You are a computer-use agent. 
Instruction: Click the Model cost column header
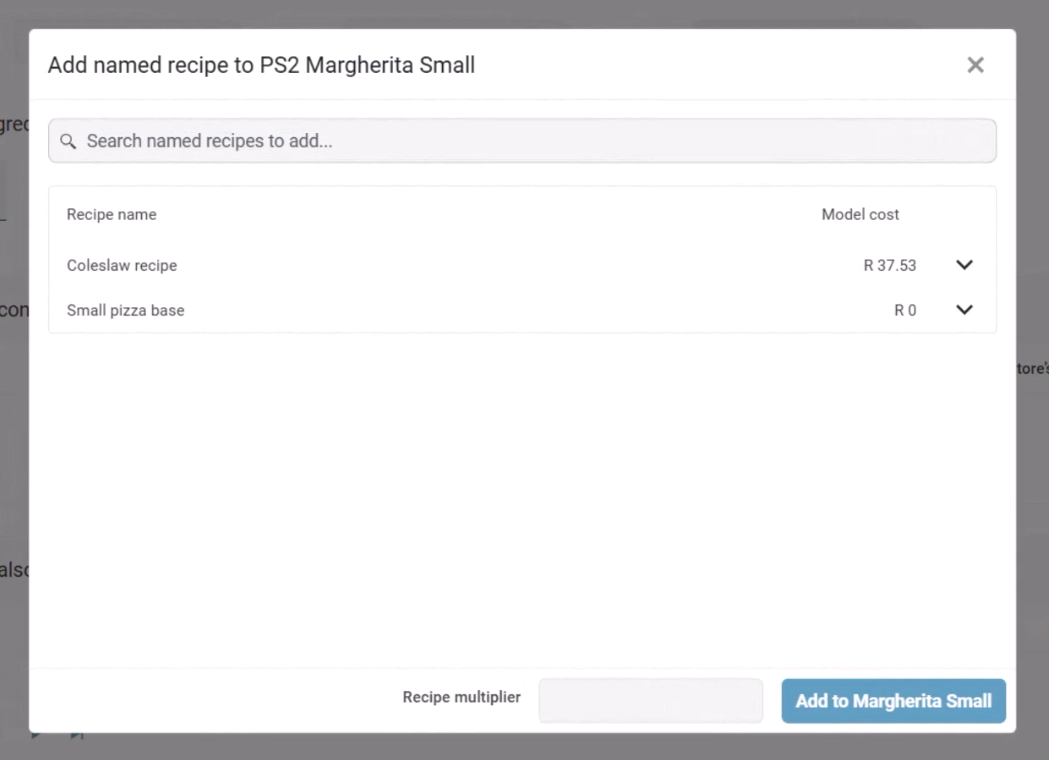tap(860, 214)
